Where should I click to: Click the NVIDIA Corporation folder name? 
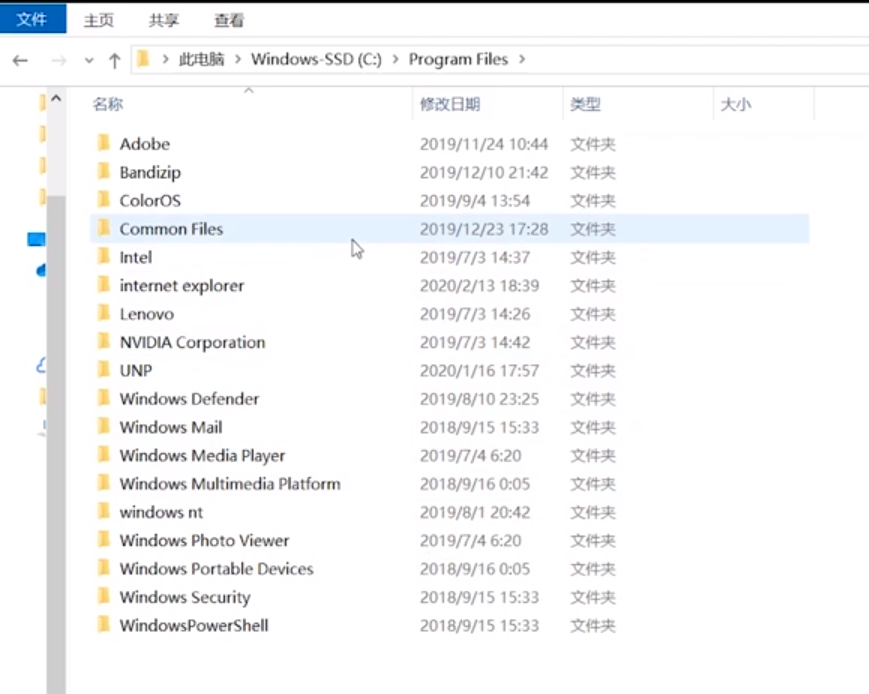pos(192,343)
